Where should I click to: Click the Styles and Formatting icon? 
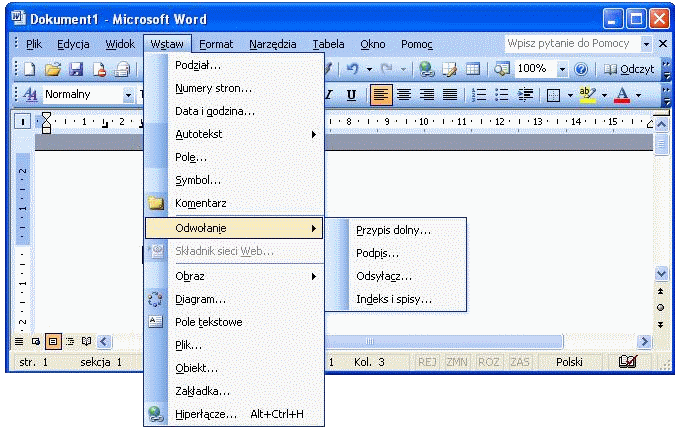pyautogui.click(x=30, y=94)
